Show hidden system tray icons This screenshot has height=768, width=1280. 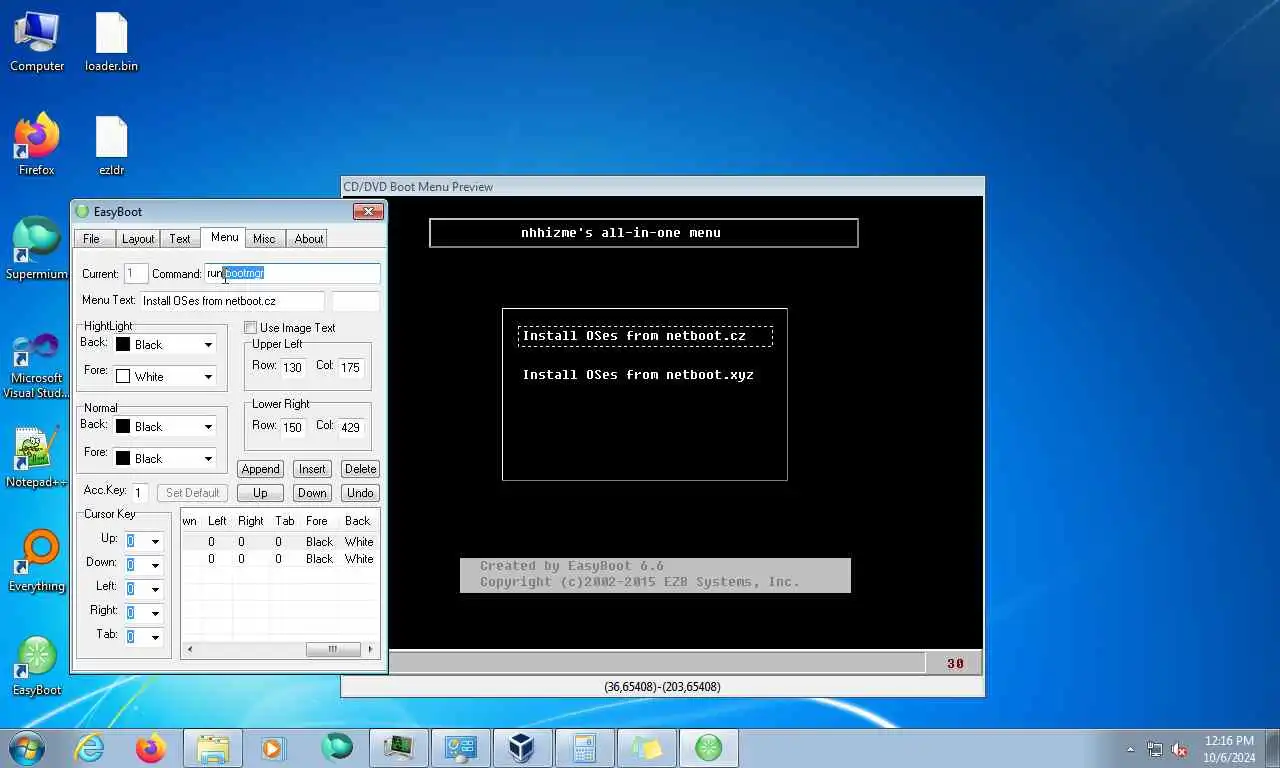[x=1131, y=749]
